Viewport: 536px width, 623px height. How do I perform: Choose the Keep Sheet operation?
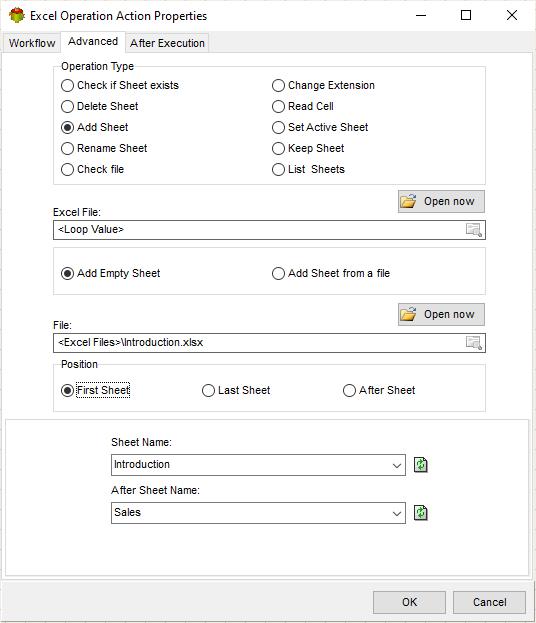coord(308,148)
